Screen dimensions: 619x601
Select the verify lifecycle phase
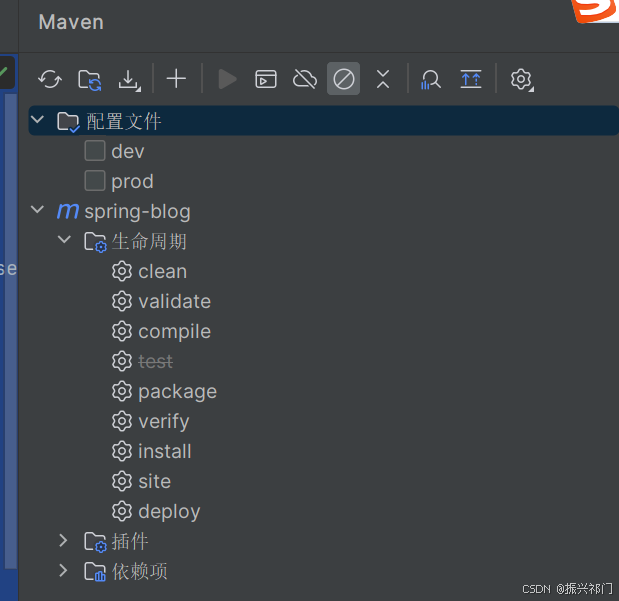pyautogui.click(x=164, y=422)
